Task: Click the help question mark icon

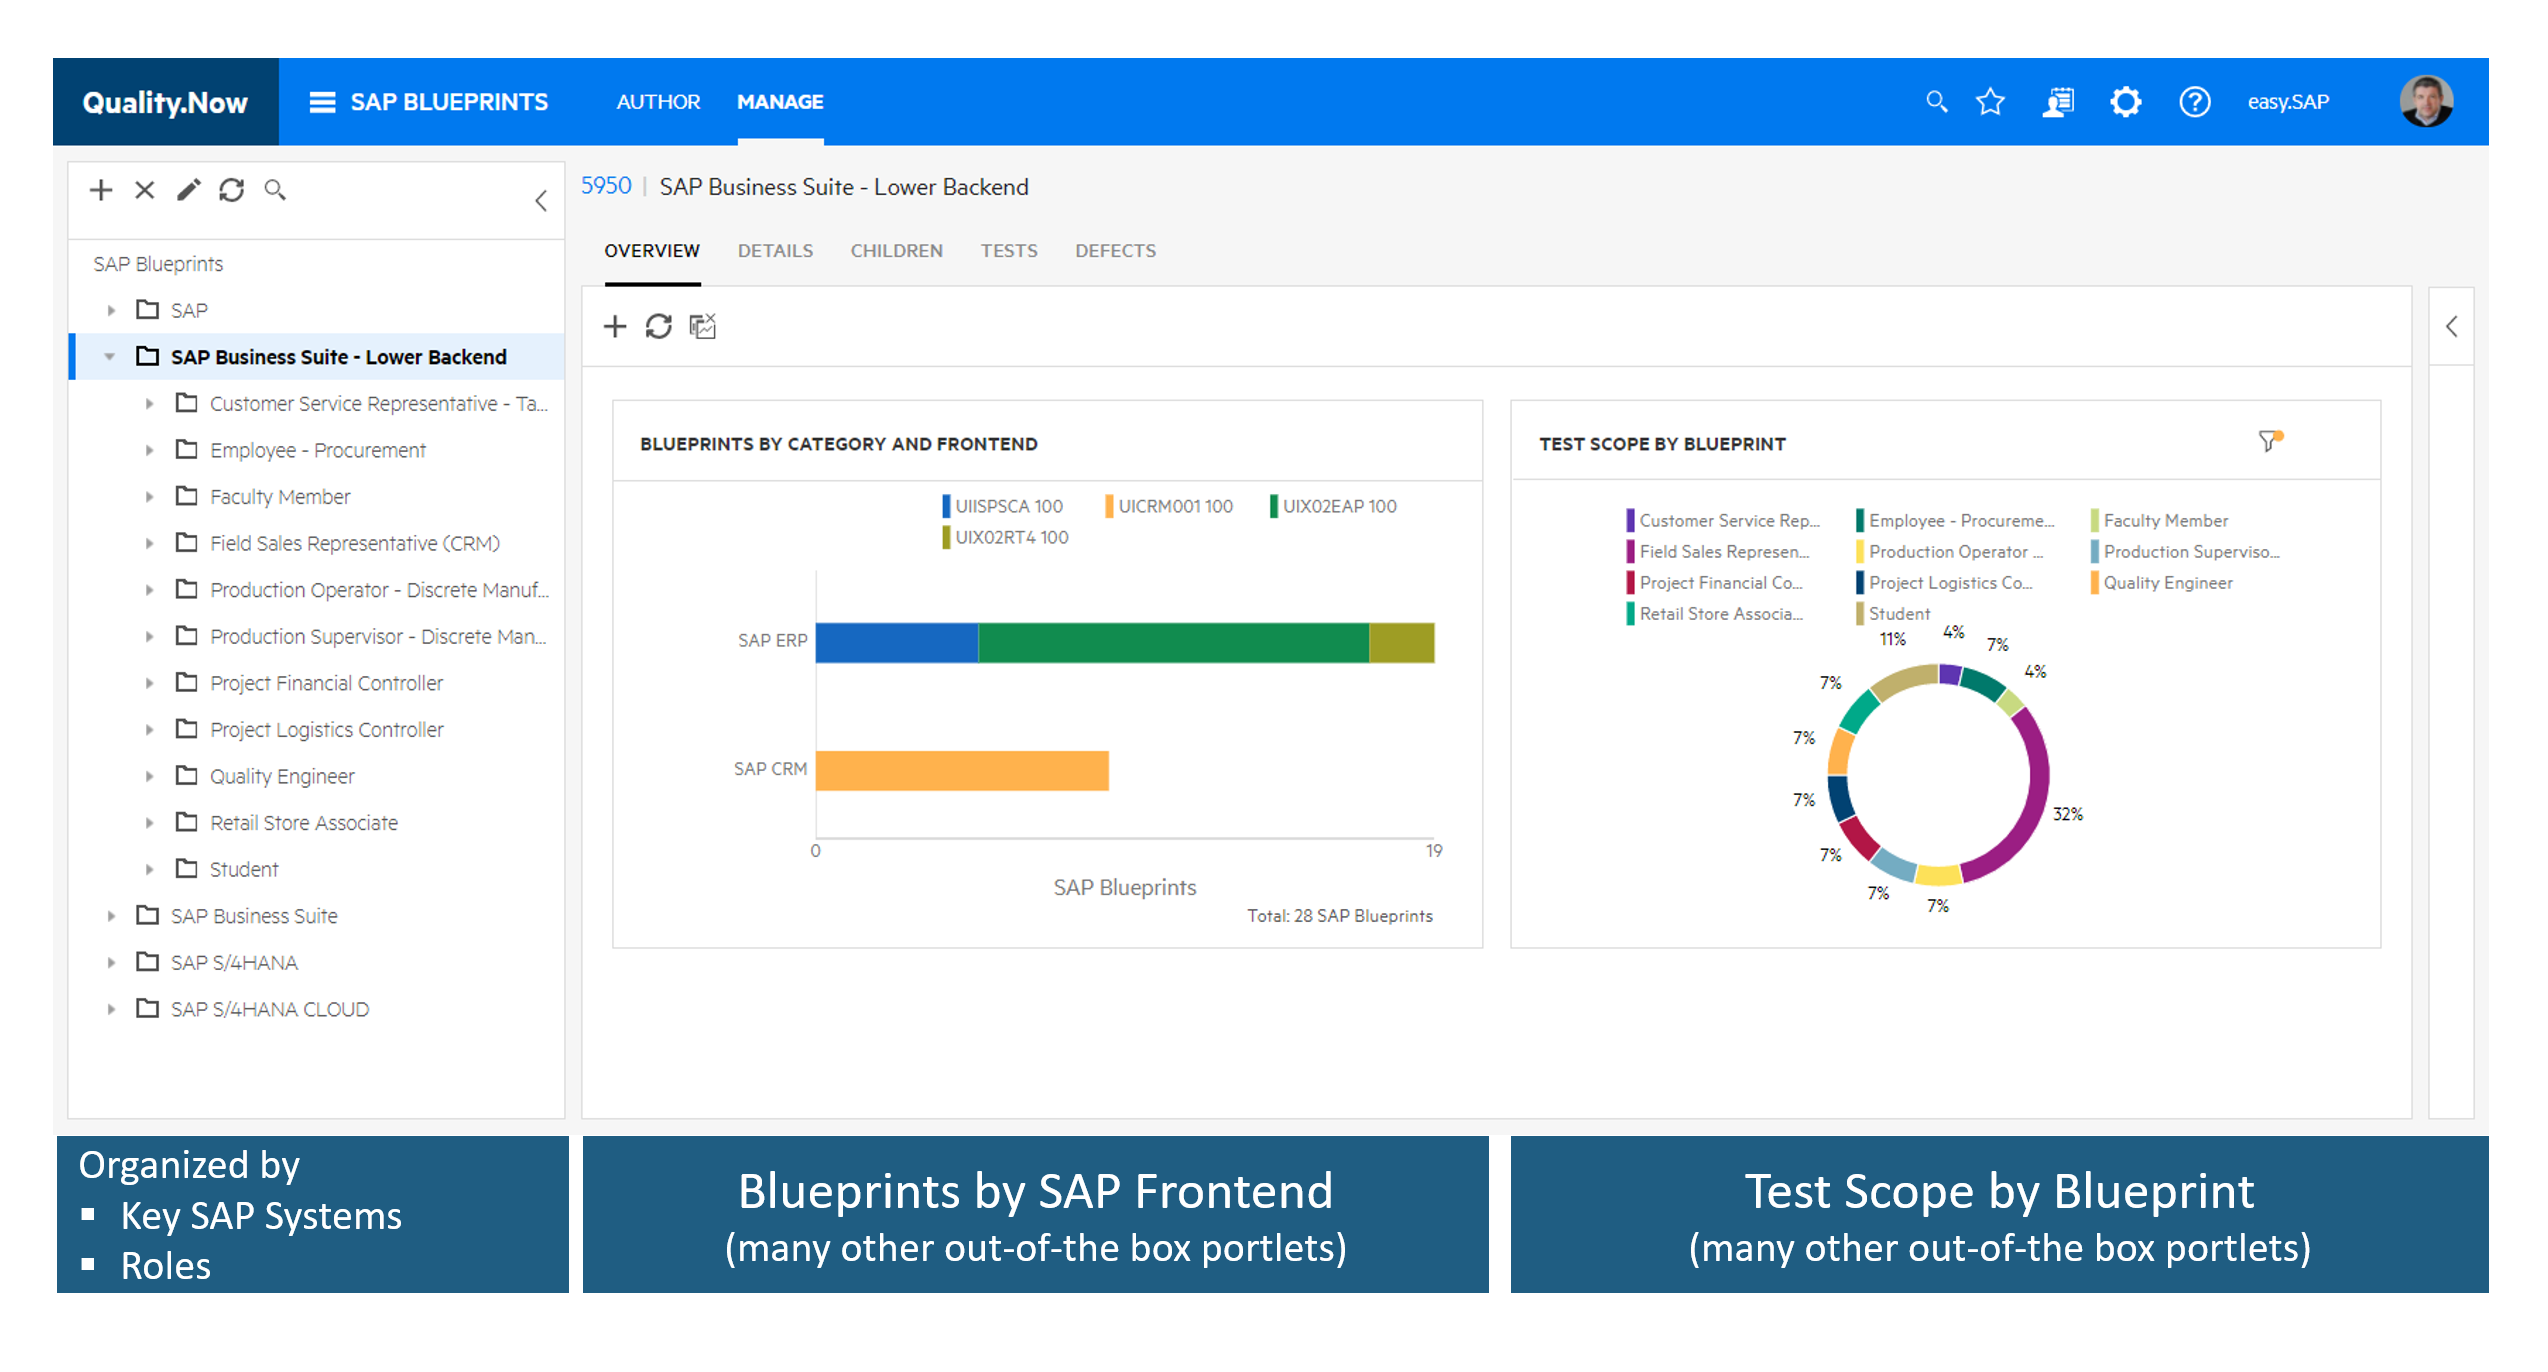Action: (x=2194, y=102)
